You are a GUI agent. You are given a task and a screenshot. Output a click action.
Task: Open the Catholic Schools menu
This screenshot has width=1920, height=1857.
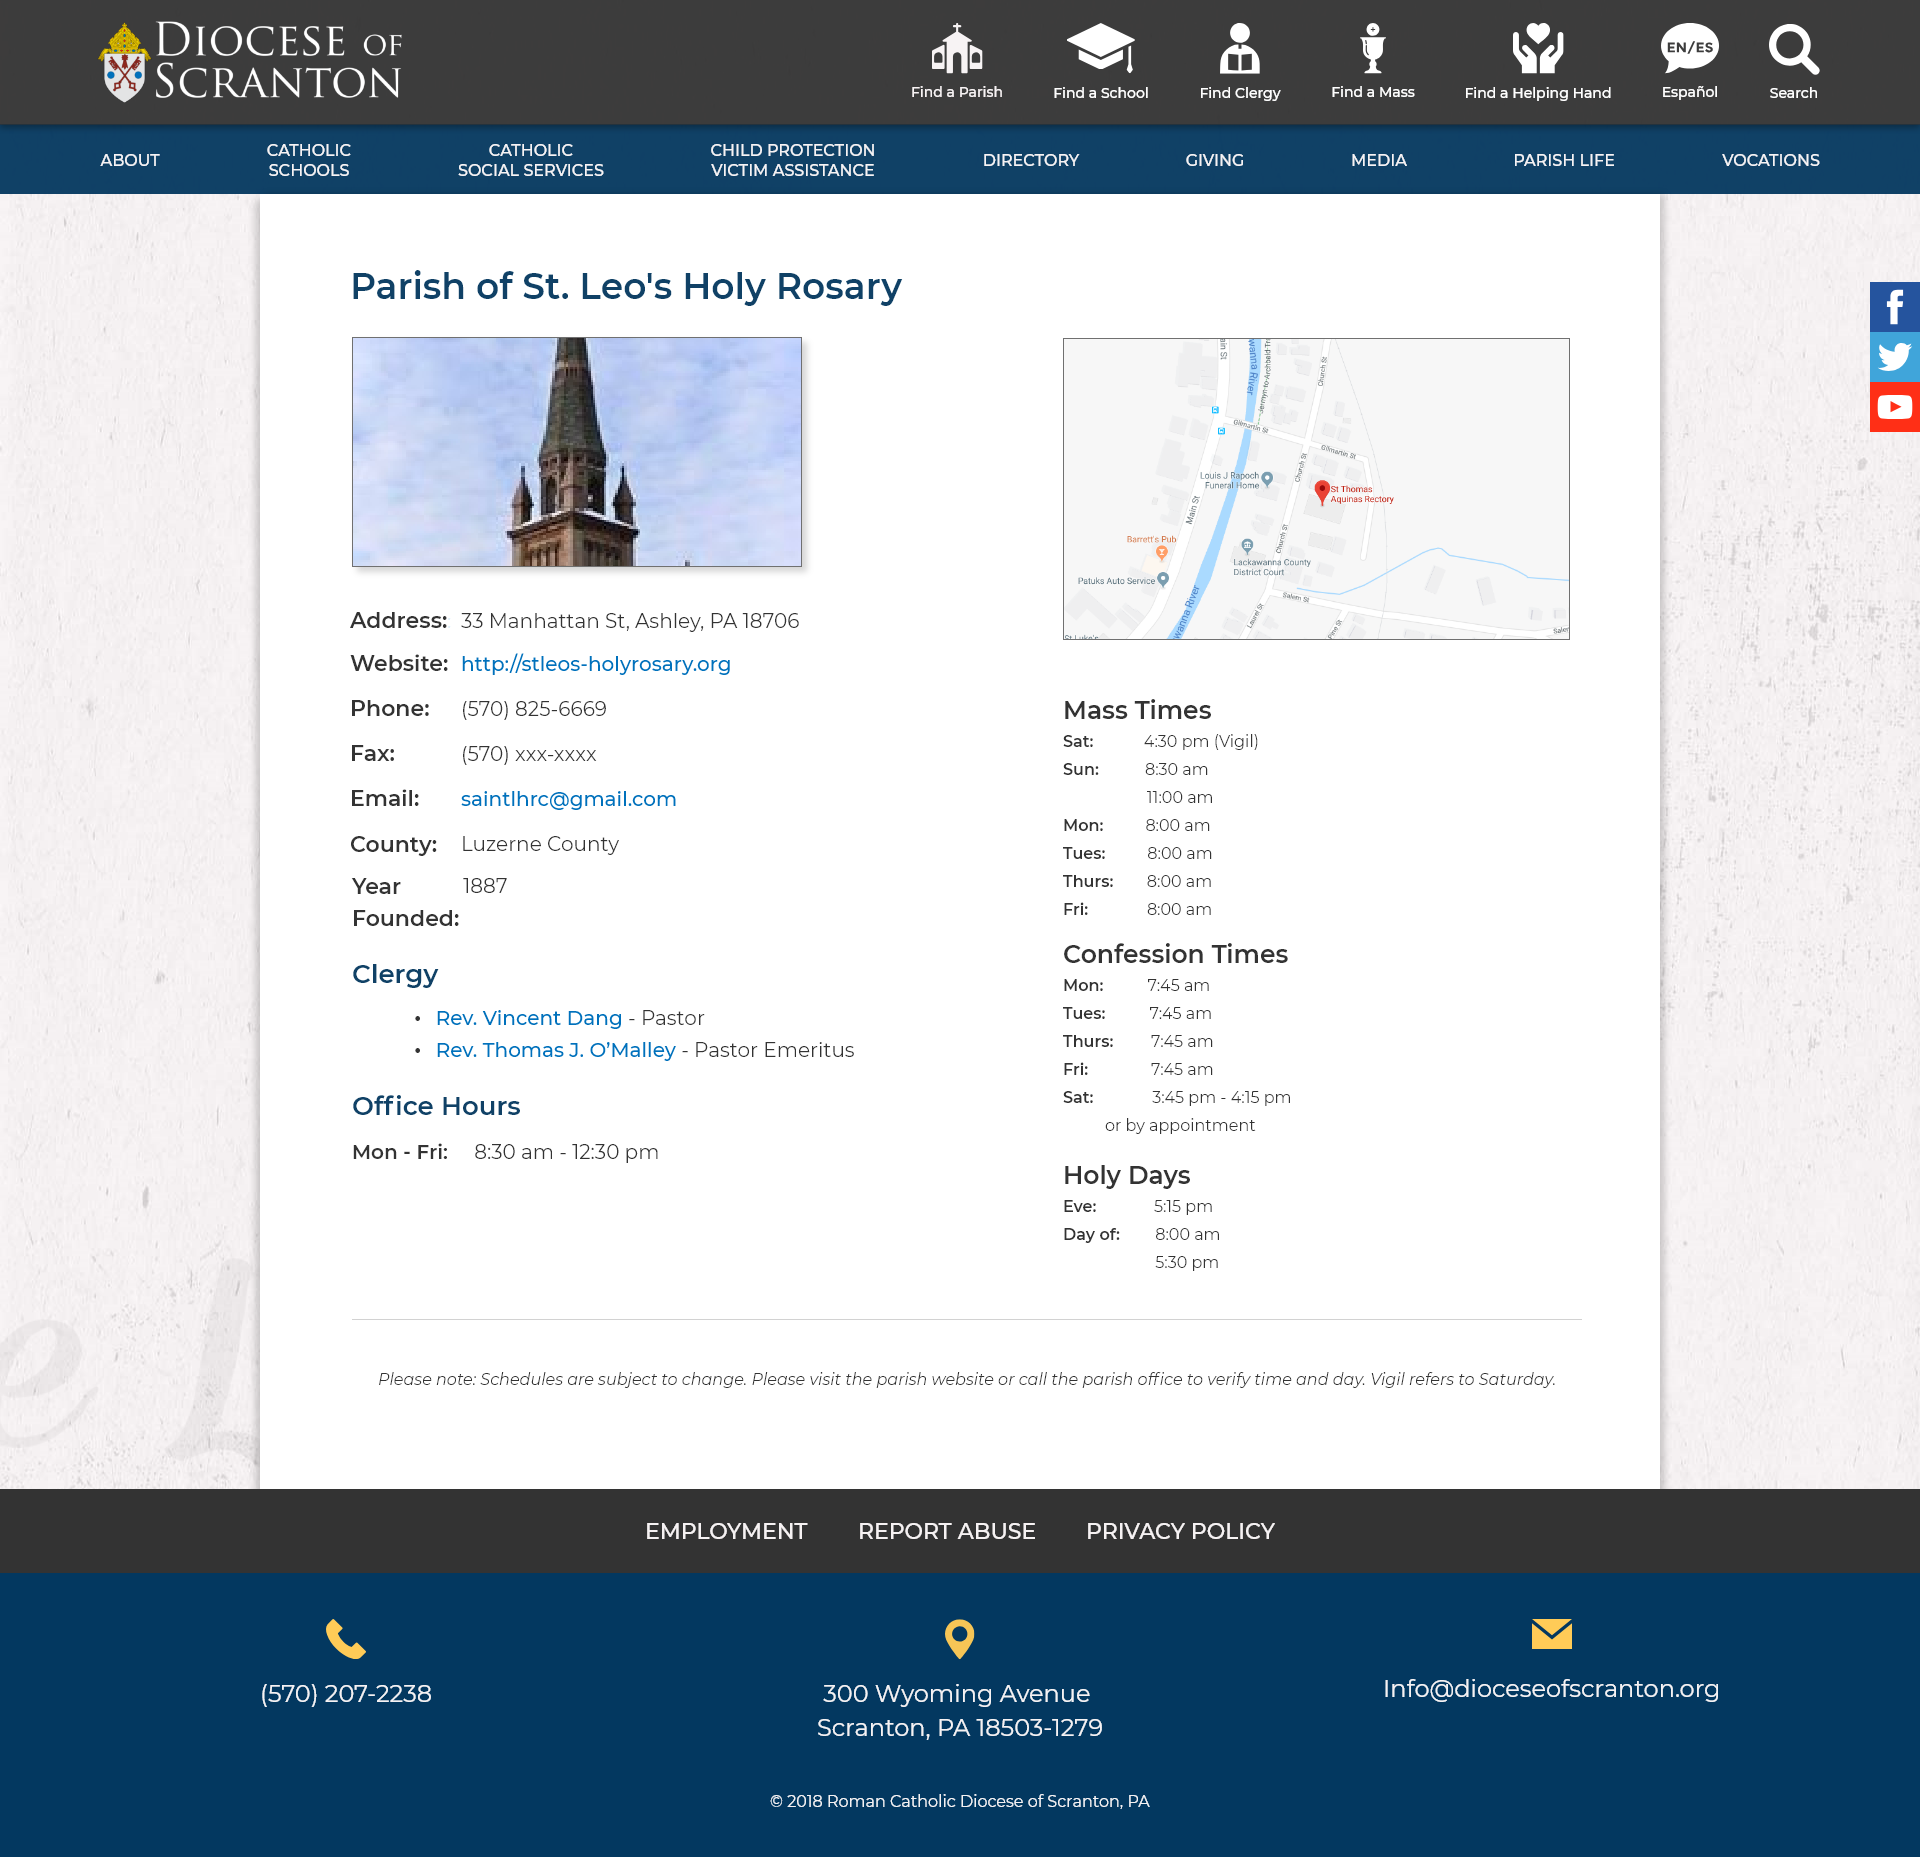click(308, 160)
